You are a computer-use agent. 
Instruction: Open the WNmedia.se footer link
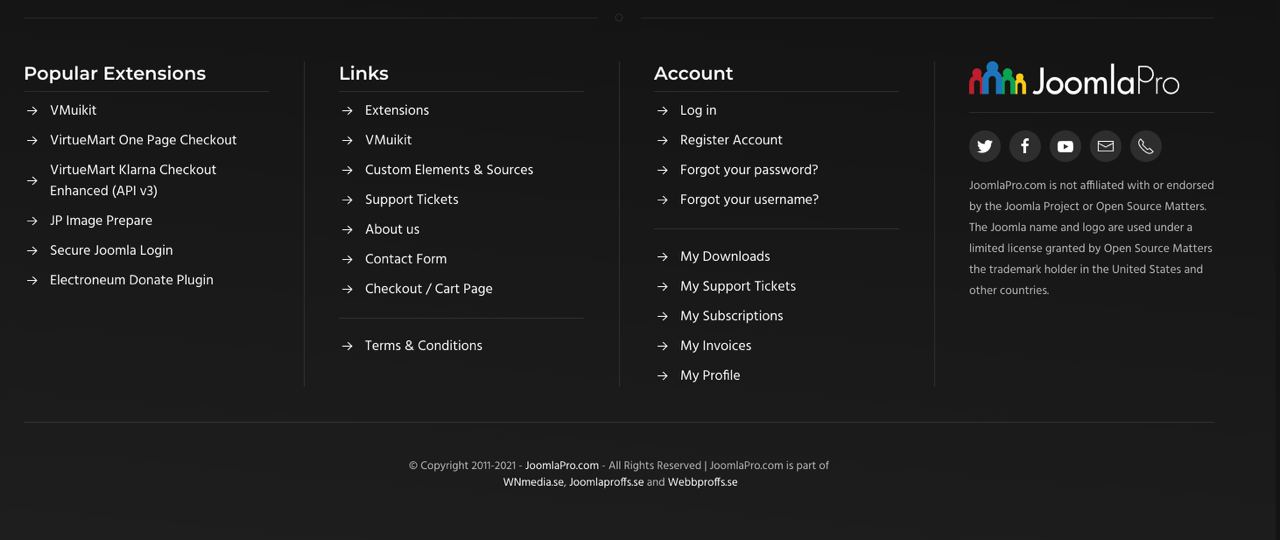533,482
